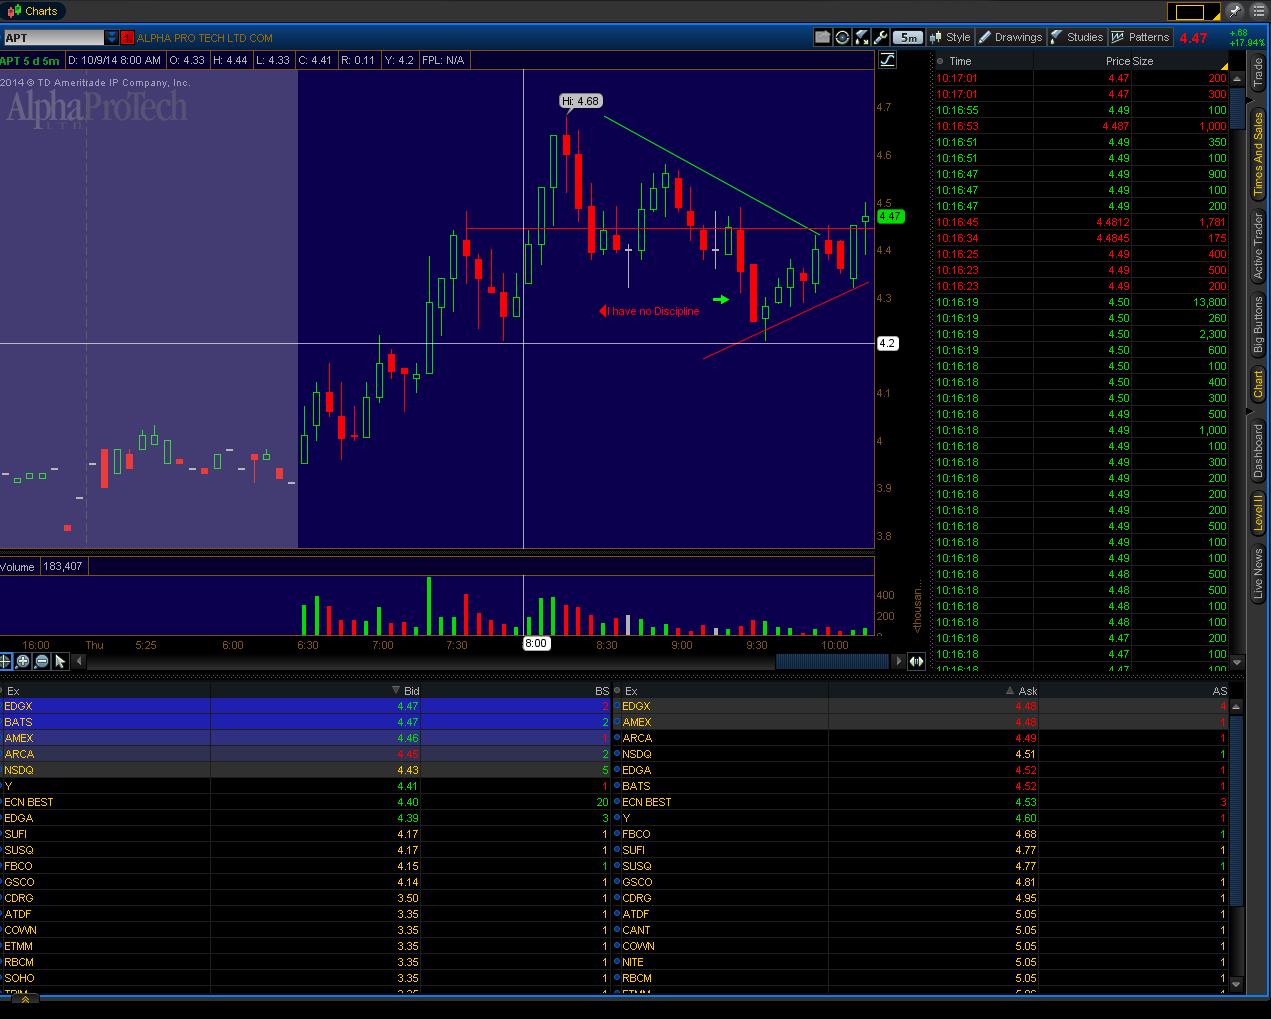Click the ask-side Ex header dot
The height and width of the screenshot is (1019, 1271).
point(617,691)
